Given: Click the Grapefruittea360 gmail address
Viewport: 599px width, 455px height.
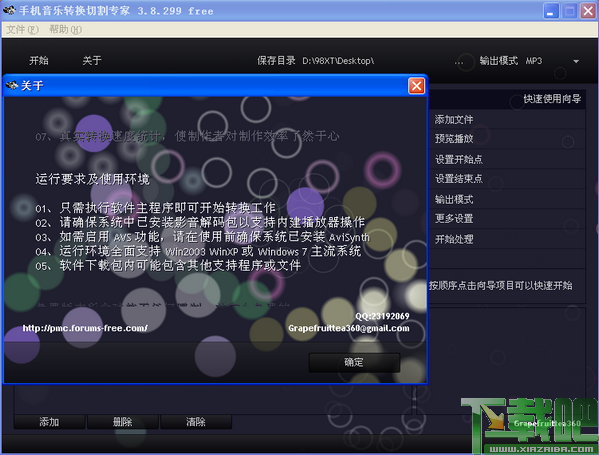Looking at the screenshot, I should 349,328.
